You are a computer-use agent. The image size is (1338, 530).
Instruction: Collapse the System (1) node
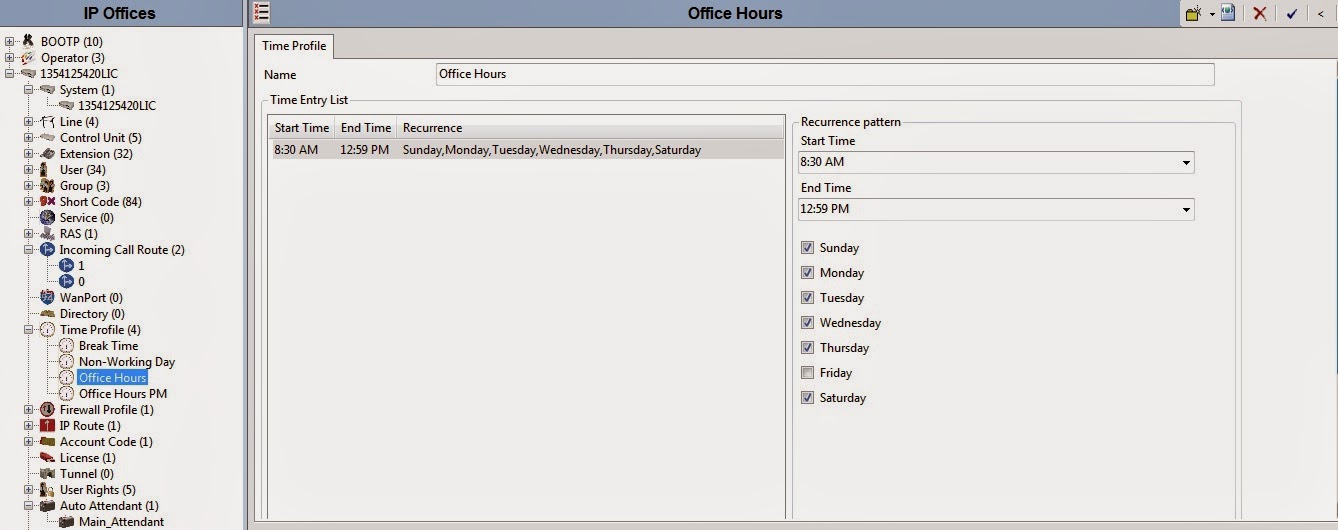click(28, 90)
